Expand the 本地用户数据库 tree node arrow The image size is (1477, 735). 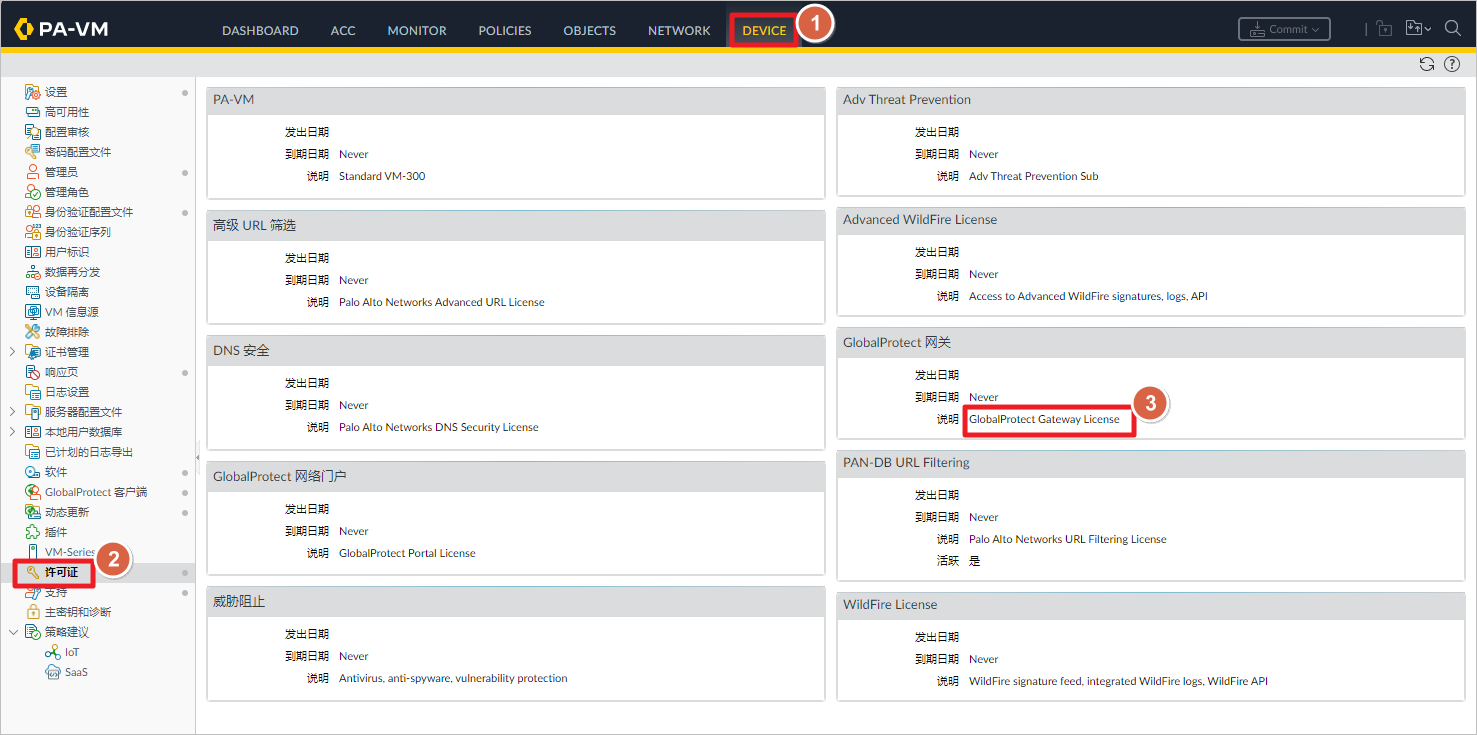(x=12, y=432)
